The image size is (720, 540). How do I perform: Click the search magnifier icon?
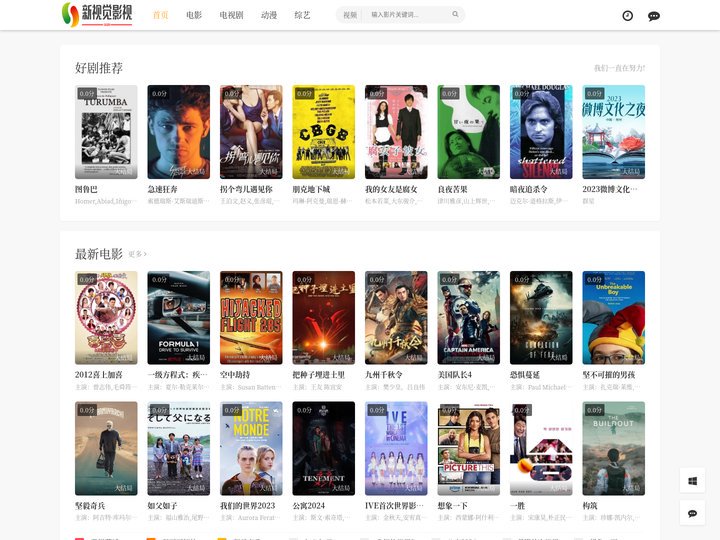(x=455, y=15)
